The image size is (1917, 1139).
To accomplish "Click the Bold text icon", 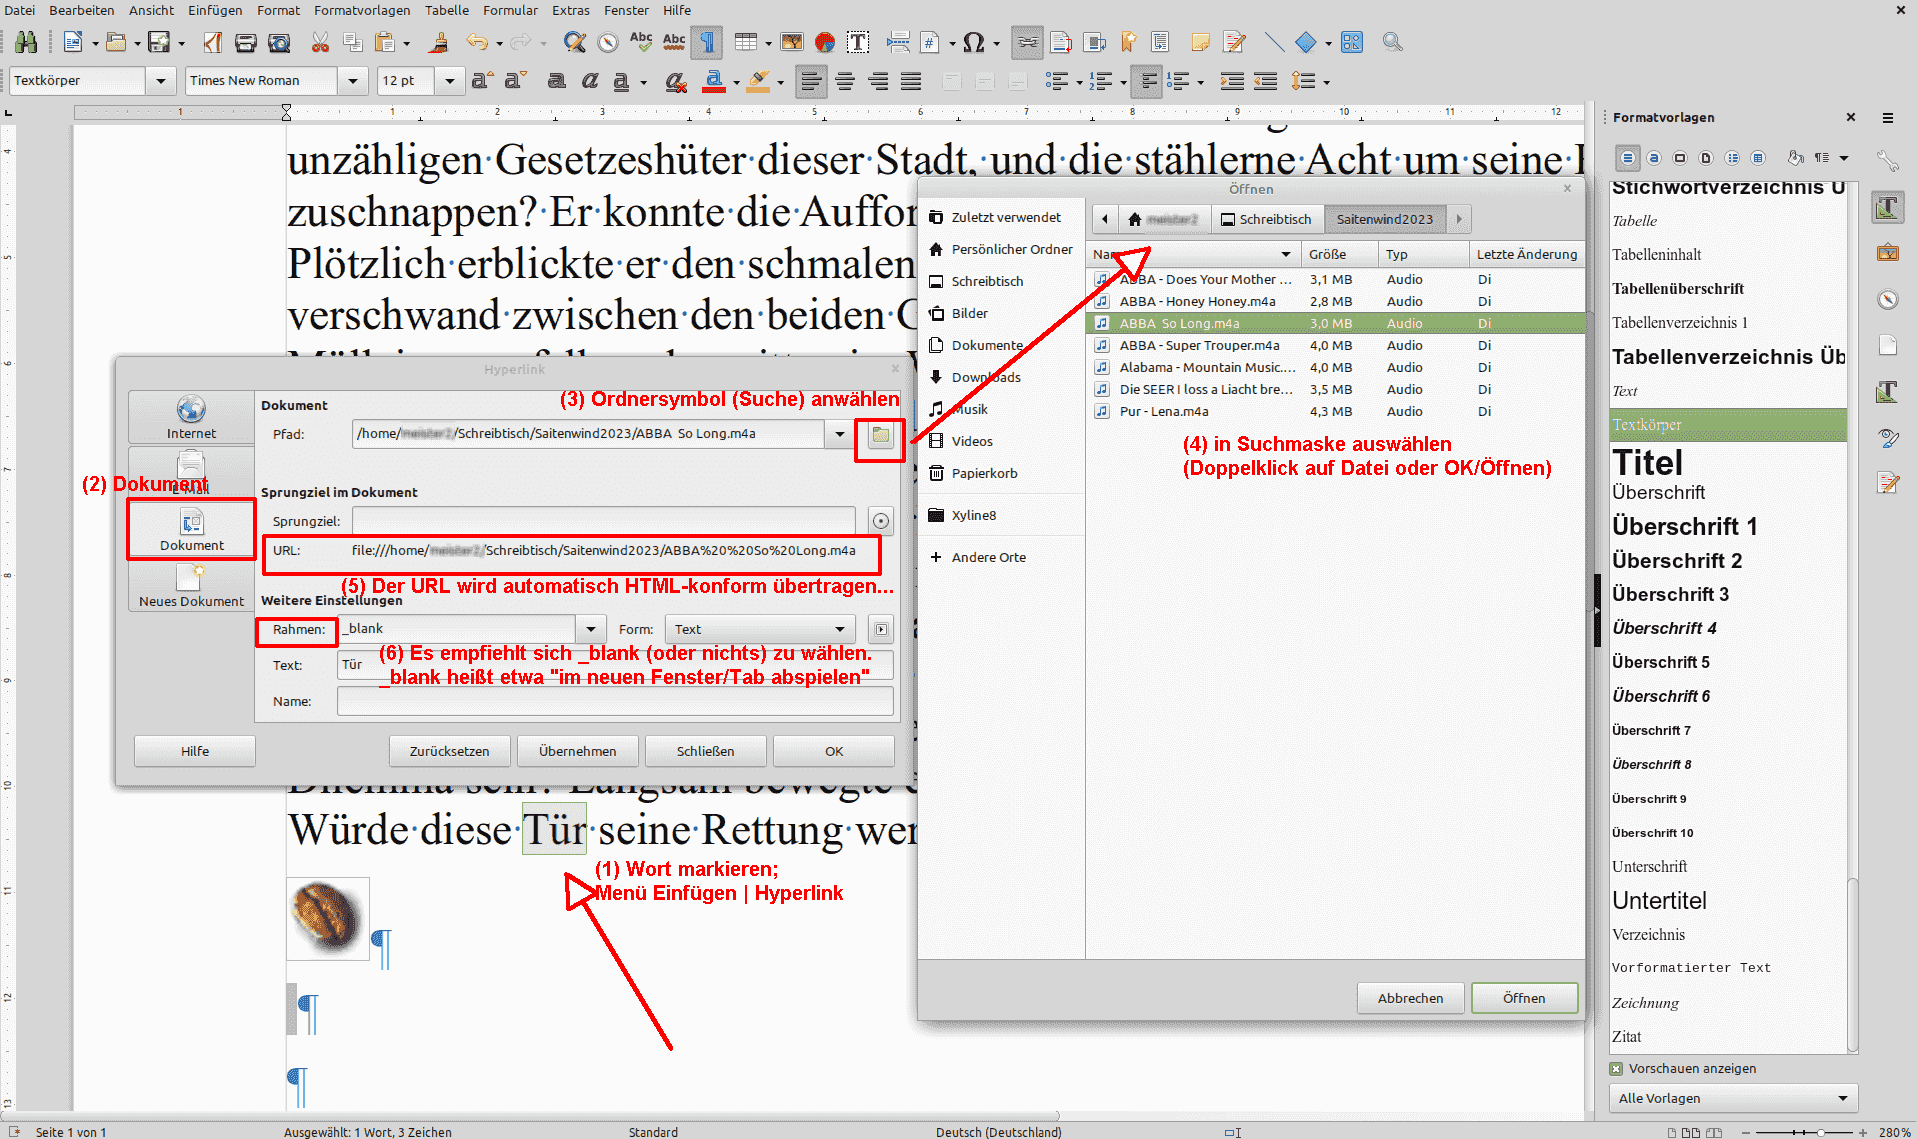I will (557, 81).
